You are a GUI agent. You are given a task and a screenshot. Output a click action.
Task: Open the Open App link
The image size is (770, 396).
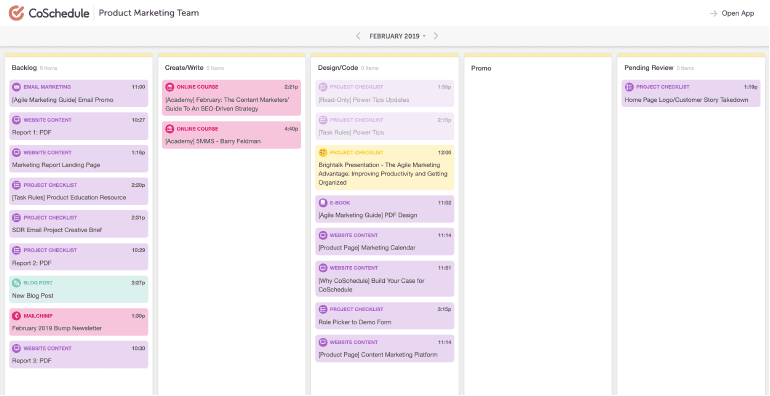pyautogui.click(x=738, y=13)
